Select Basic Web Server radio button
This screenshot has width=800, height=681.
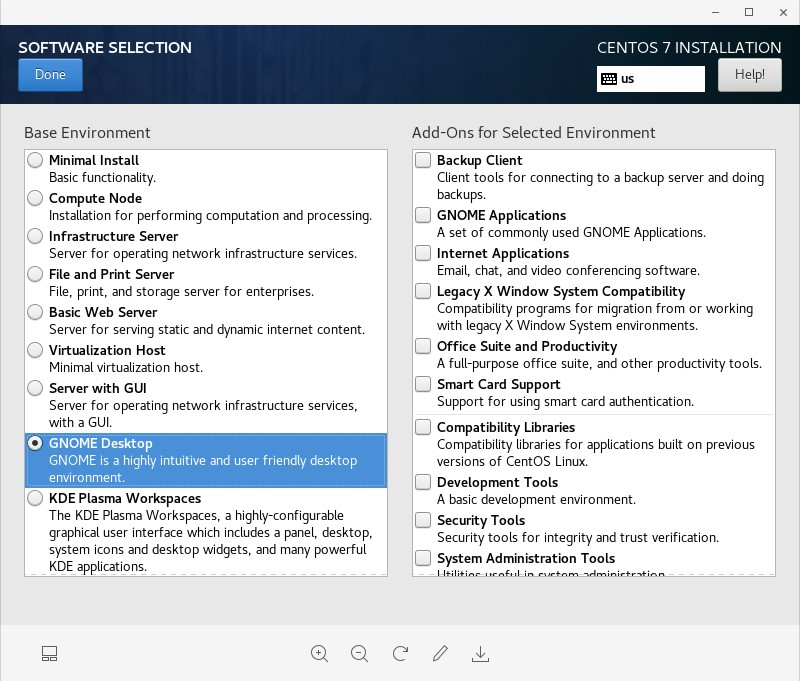35,312
